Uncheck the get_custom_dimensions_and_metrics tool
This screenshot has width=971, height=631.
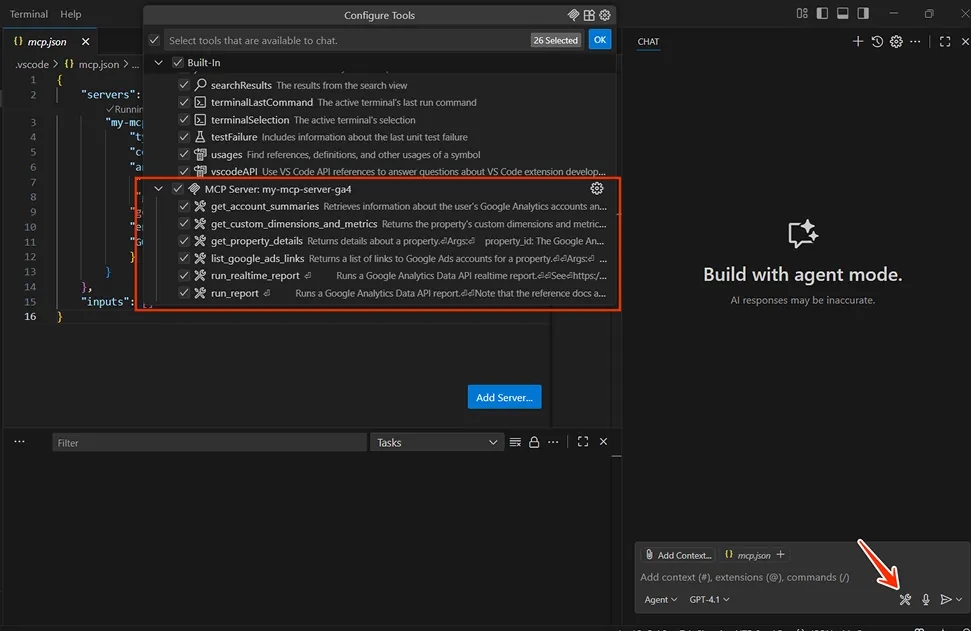tap(184, 224)
